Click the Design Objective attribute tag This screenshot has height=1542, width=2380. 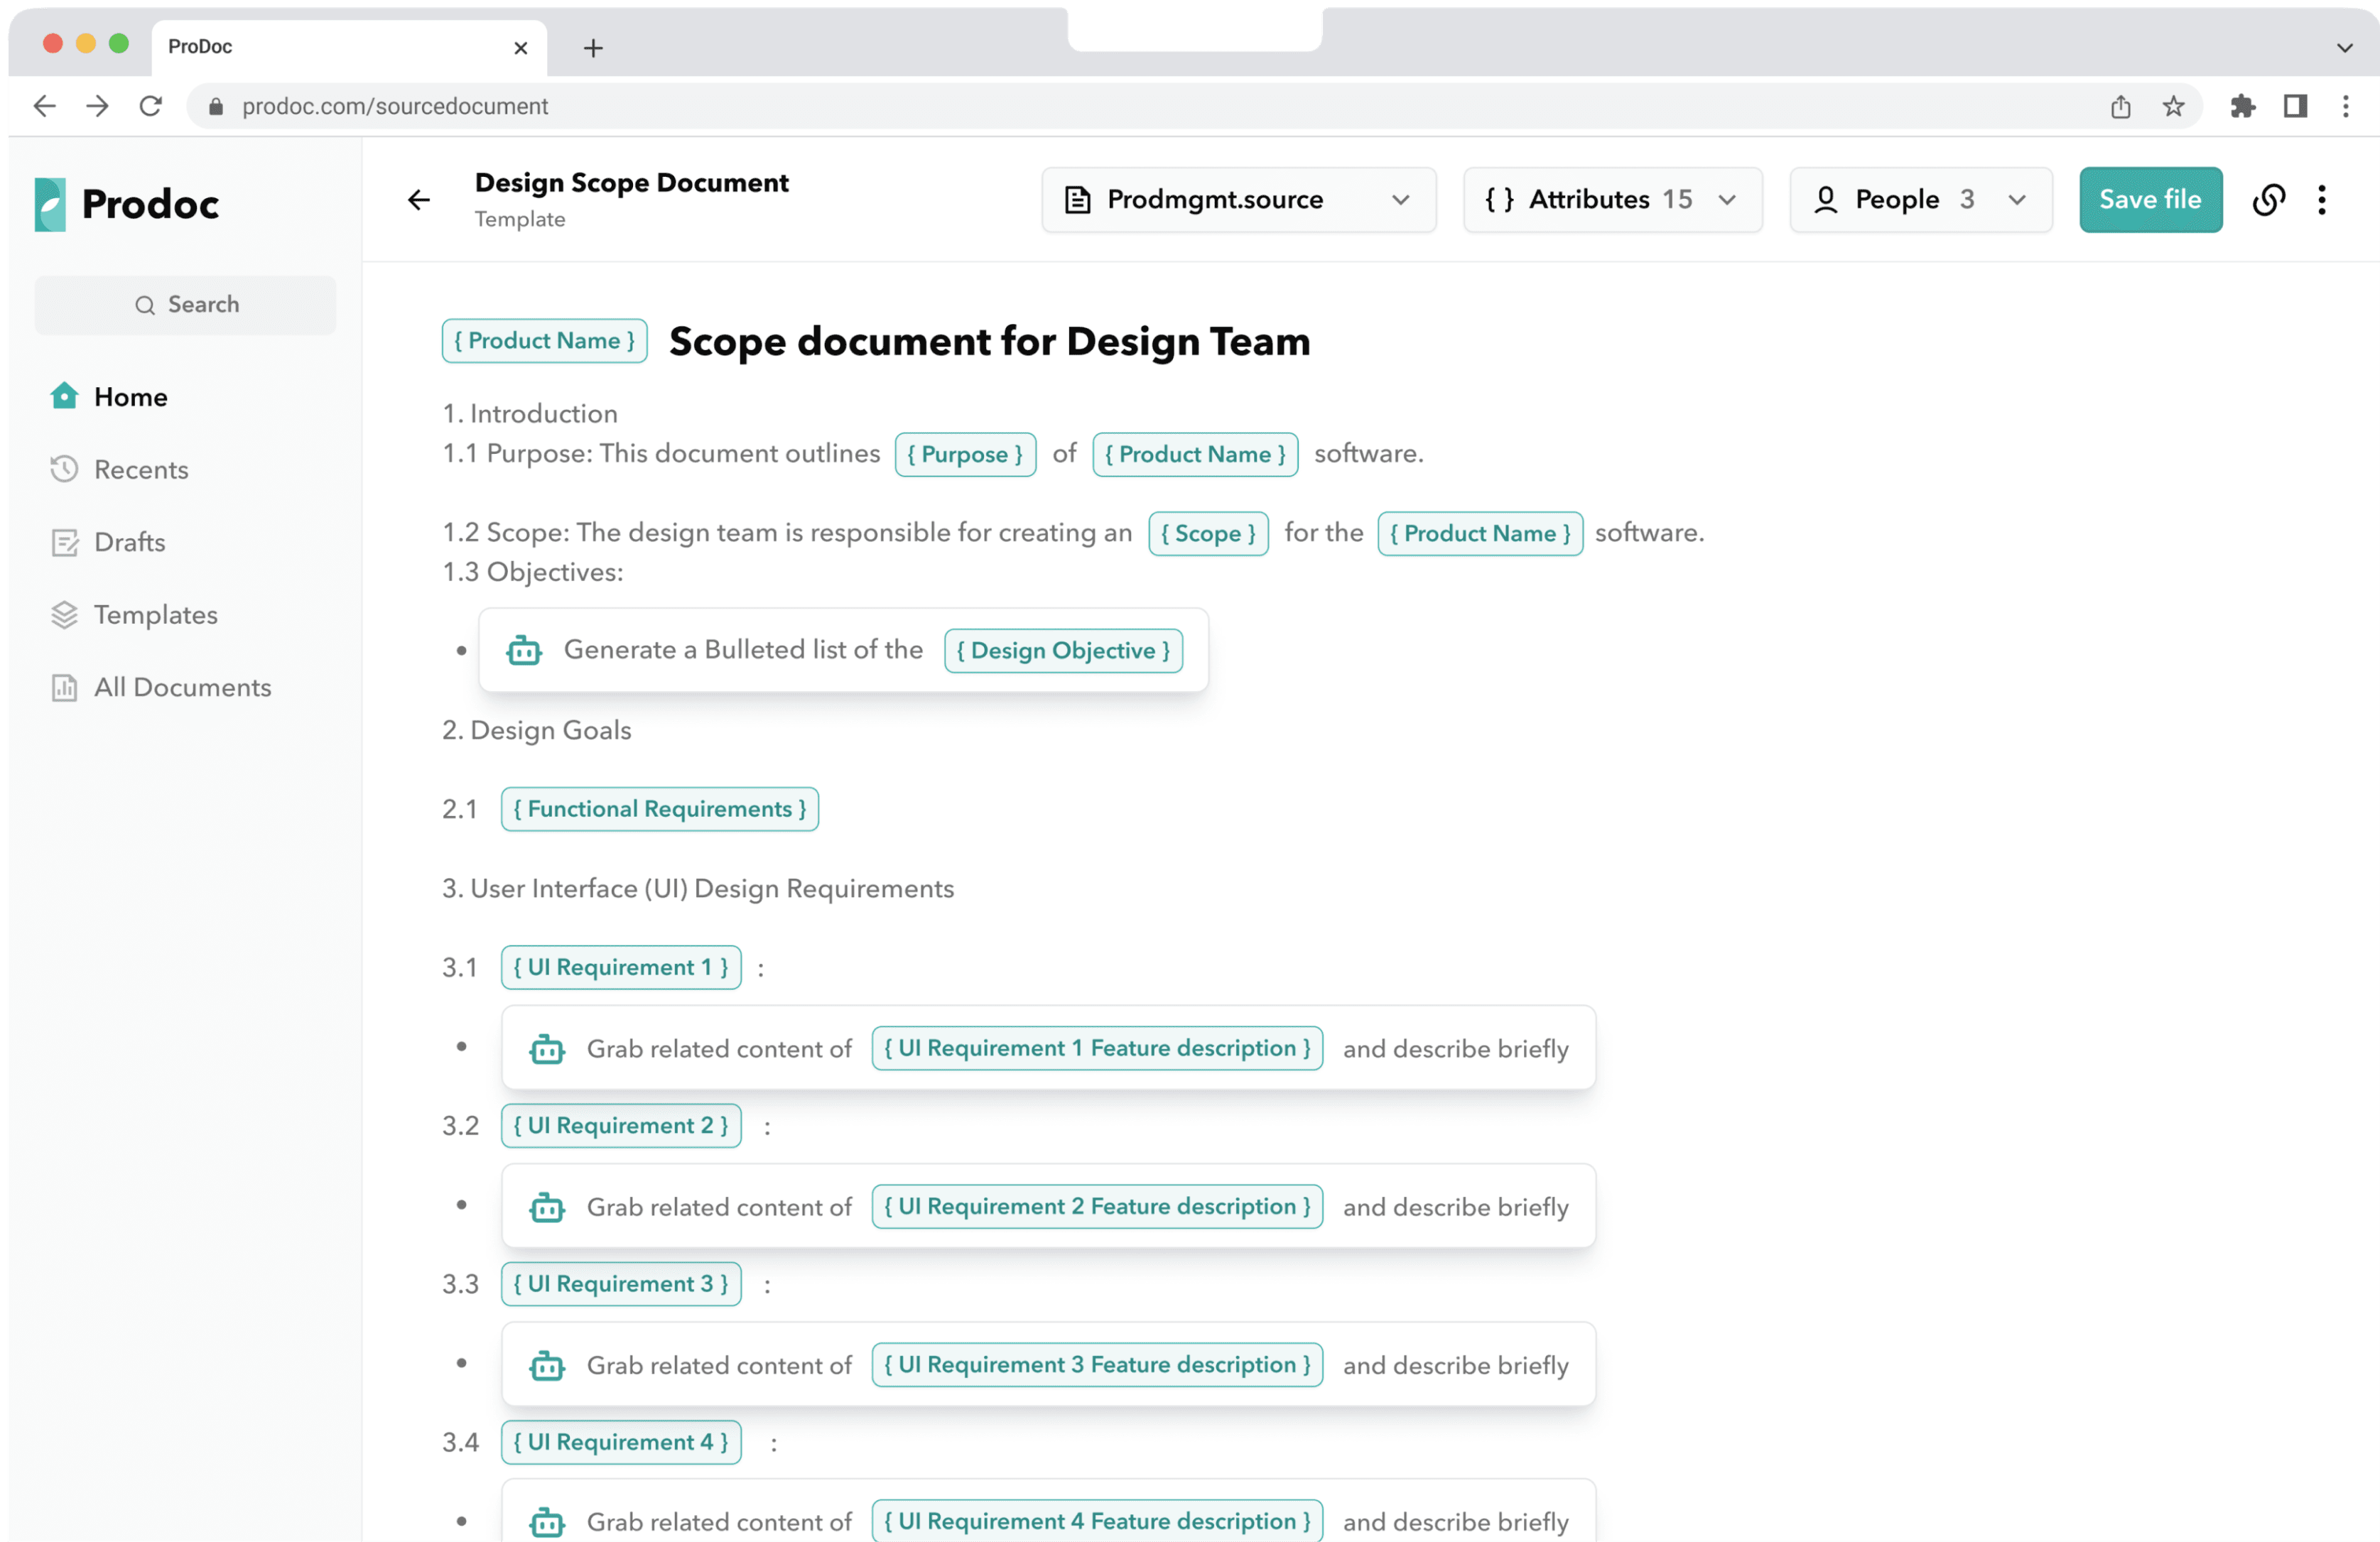[1063, 650]
